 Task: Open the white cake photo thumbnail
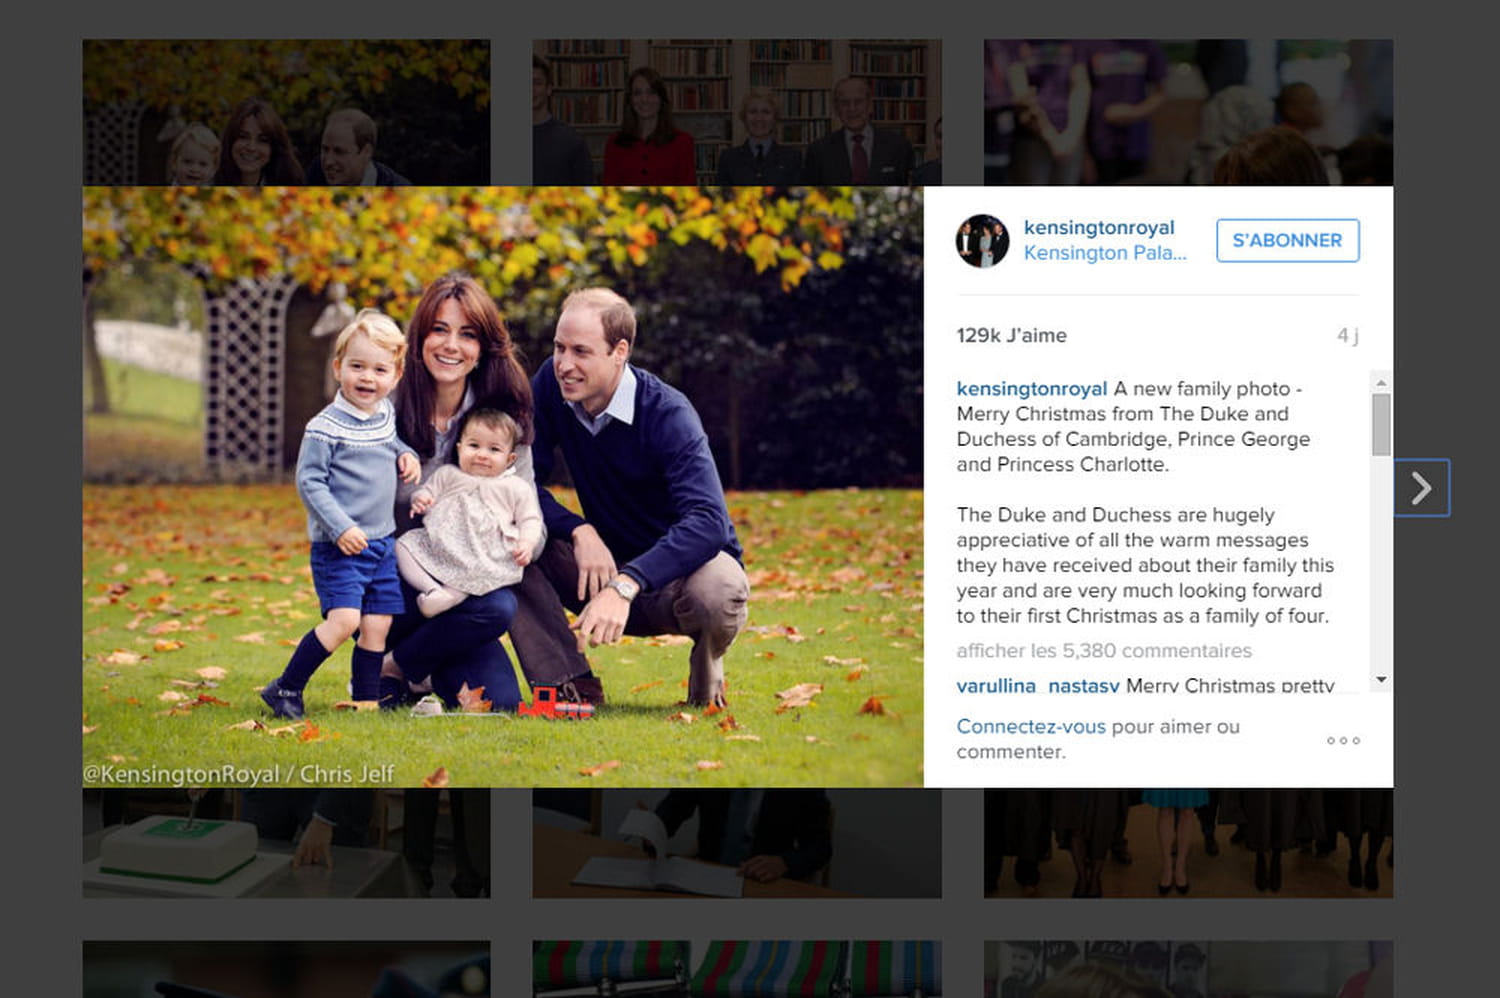[286, 842]
